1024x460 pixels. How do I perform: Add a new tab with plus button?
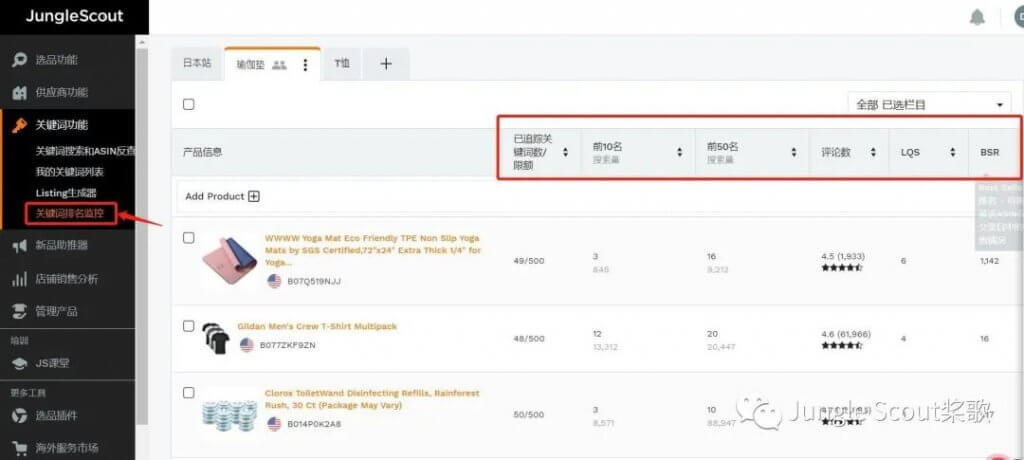(x=386, y=63)
